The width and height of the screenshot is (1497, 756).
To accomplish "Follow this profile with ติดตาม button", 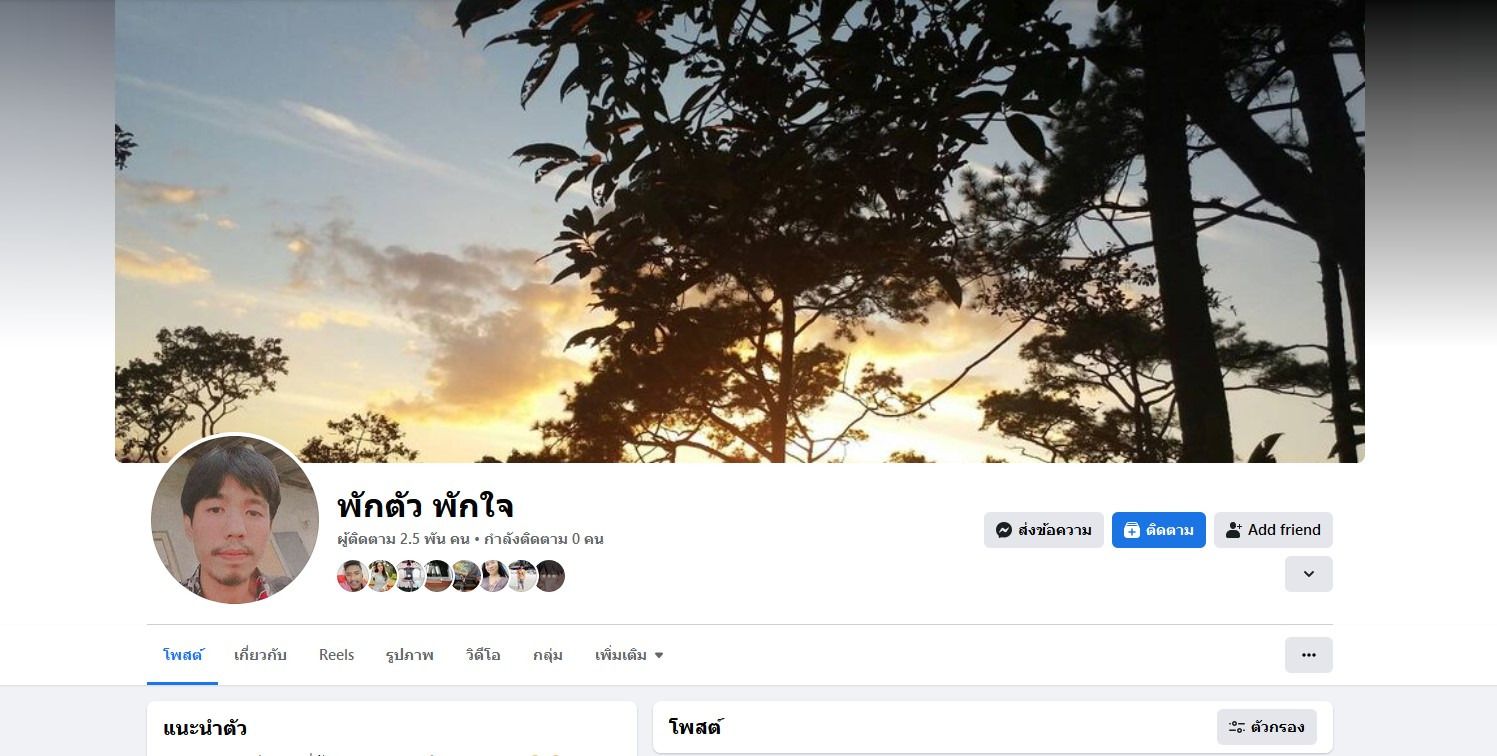I will tap(1159, 530).
